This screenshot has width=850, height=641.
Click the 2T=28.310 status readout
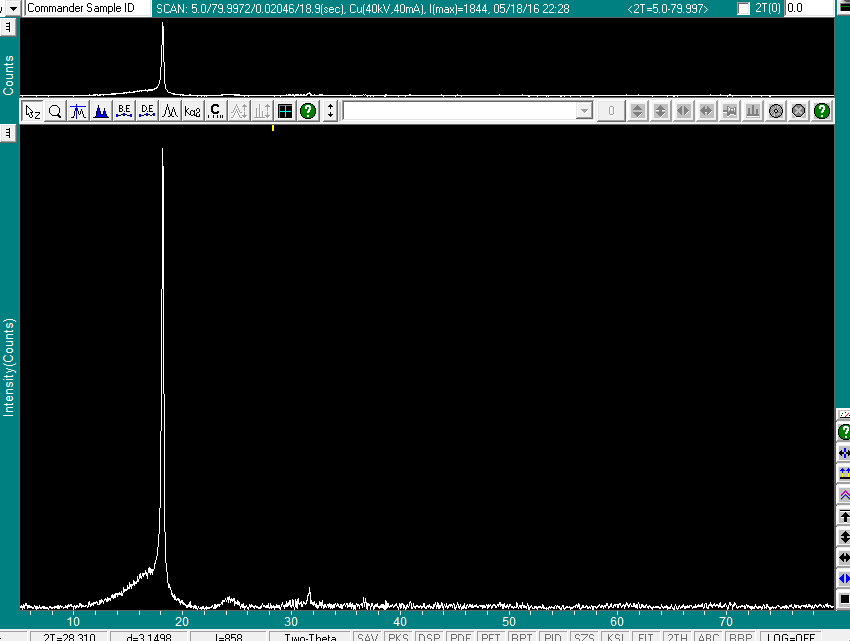coord(69,637)
